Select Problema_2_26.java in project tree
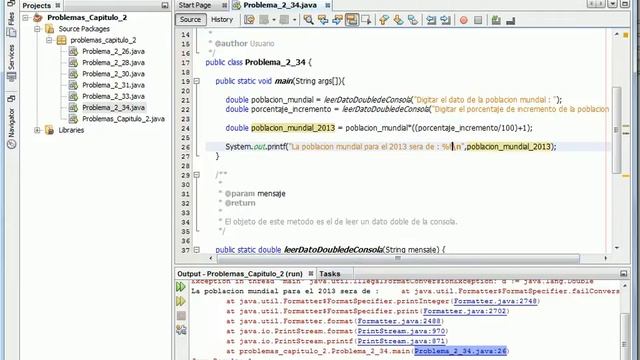Screen dimensions: 640x360 [113, 51]
